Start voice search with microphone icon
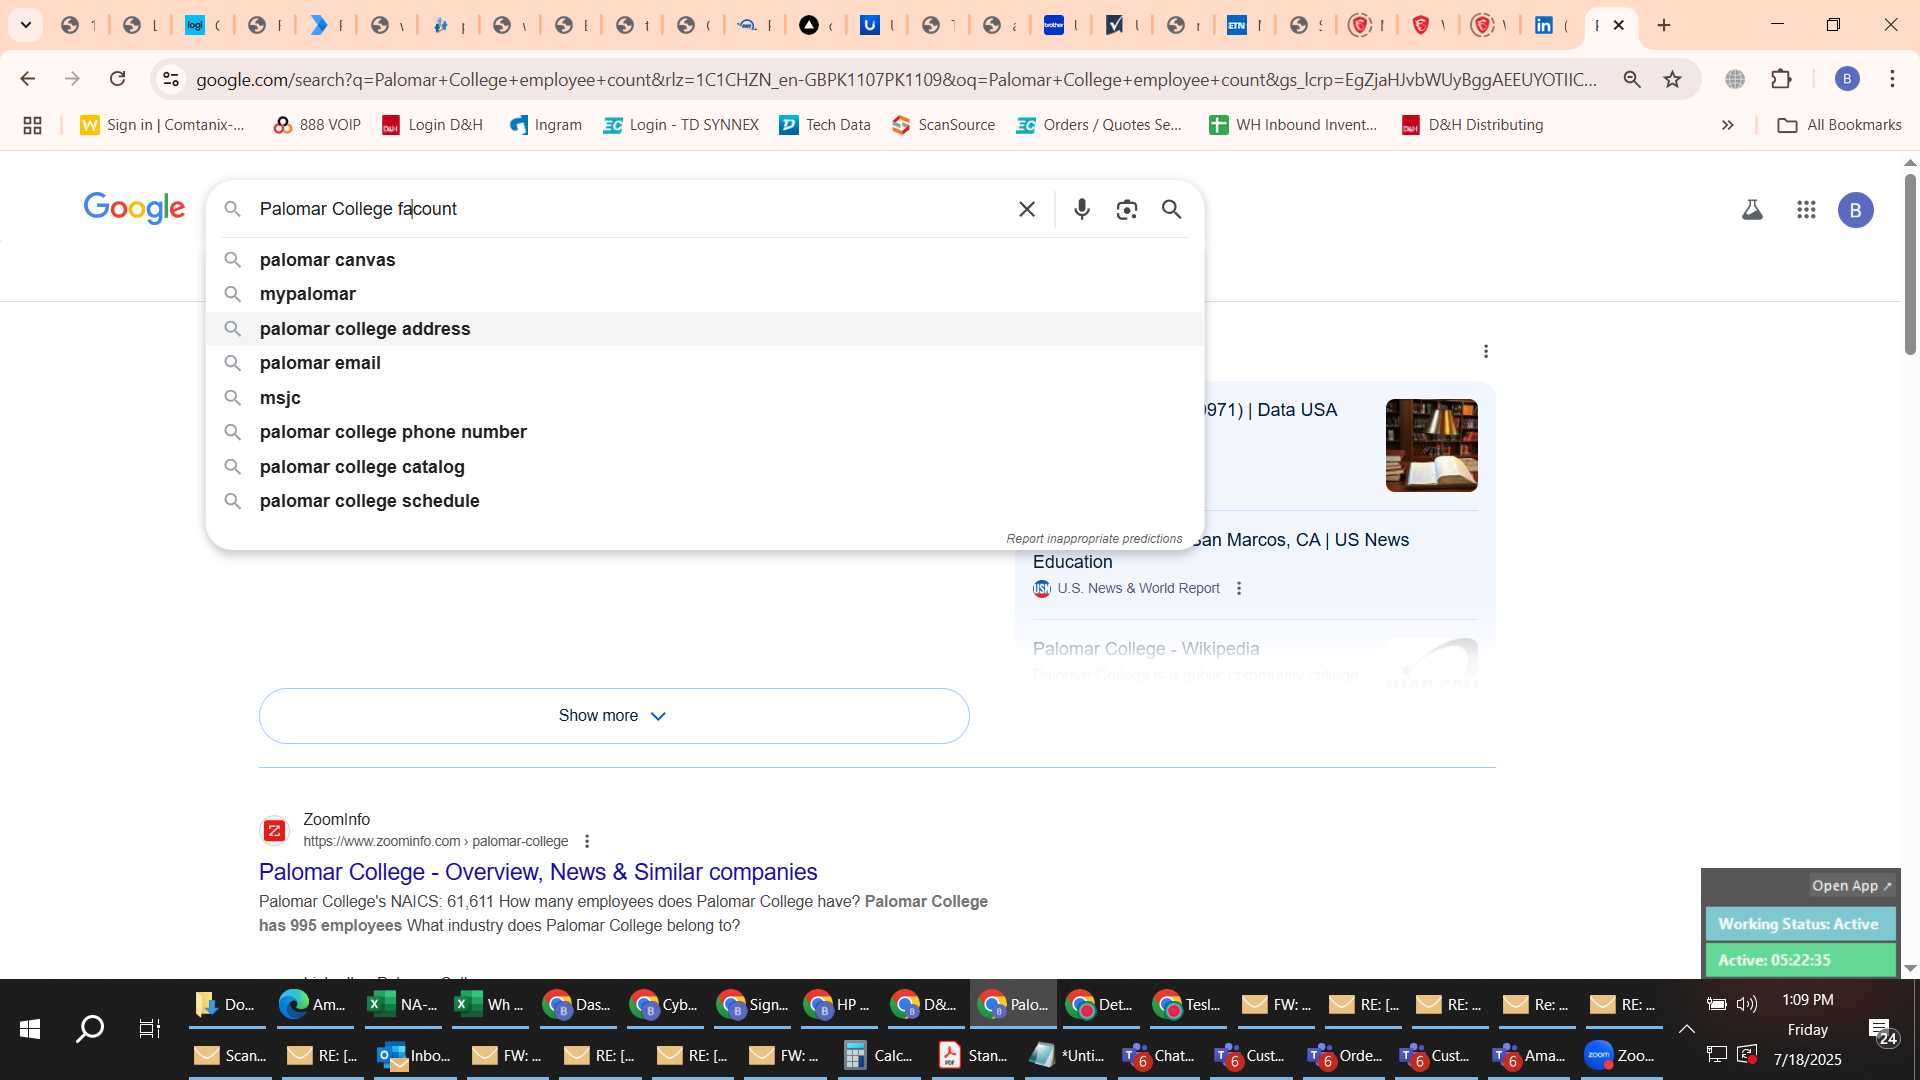1920x1080 pixels. 1082,209
